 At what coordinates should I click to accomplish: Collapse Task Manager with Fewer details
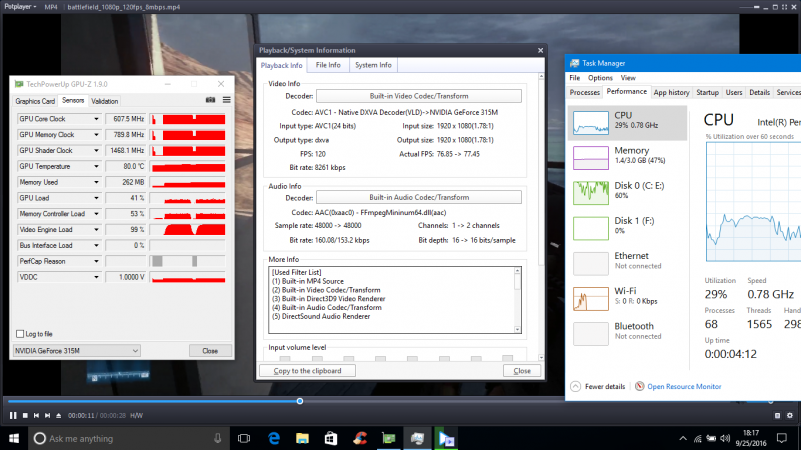tap(598, 387)
